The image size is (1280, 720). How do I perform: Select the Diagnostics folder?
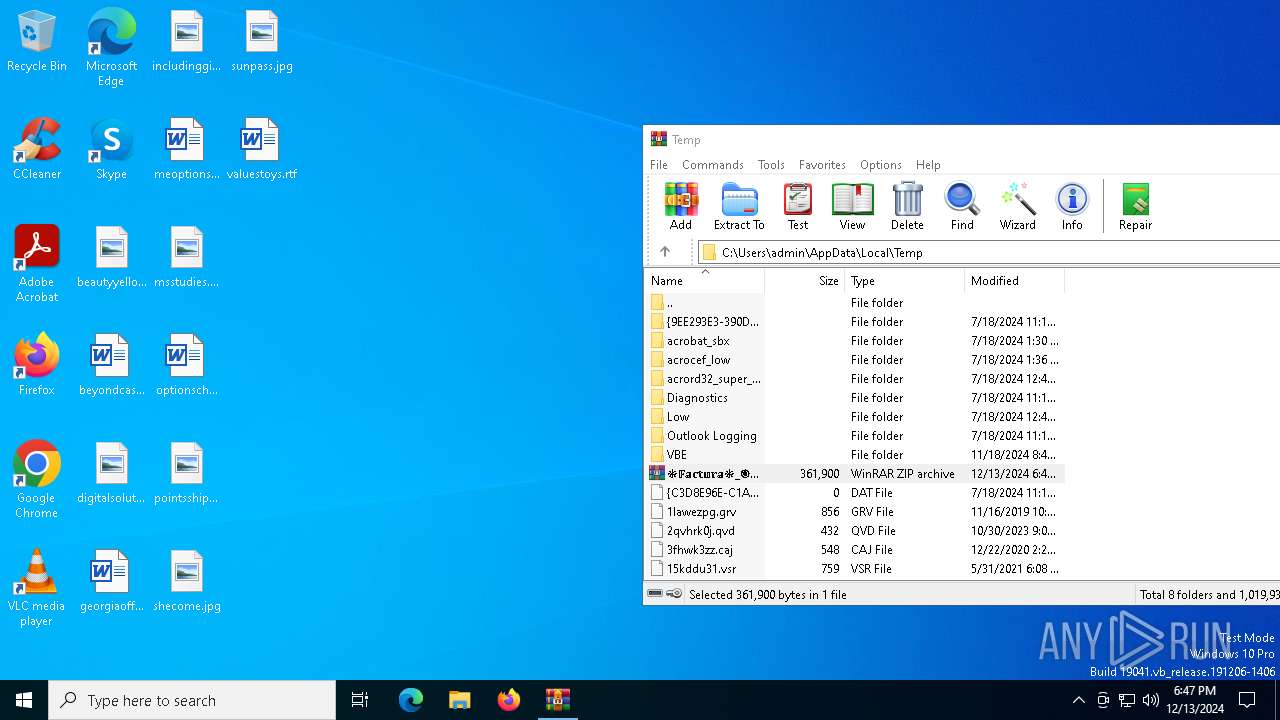click(855, 397)
